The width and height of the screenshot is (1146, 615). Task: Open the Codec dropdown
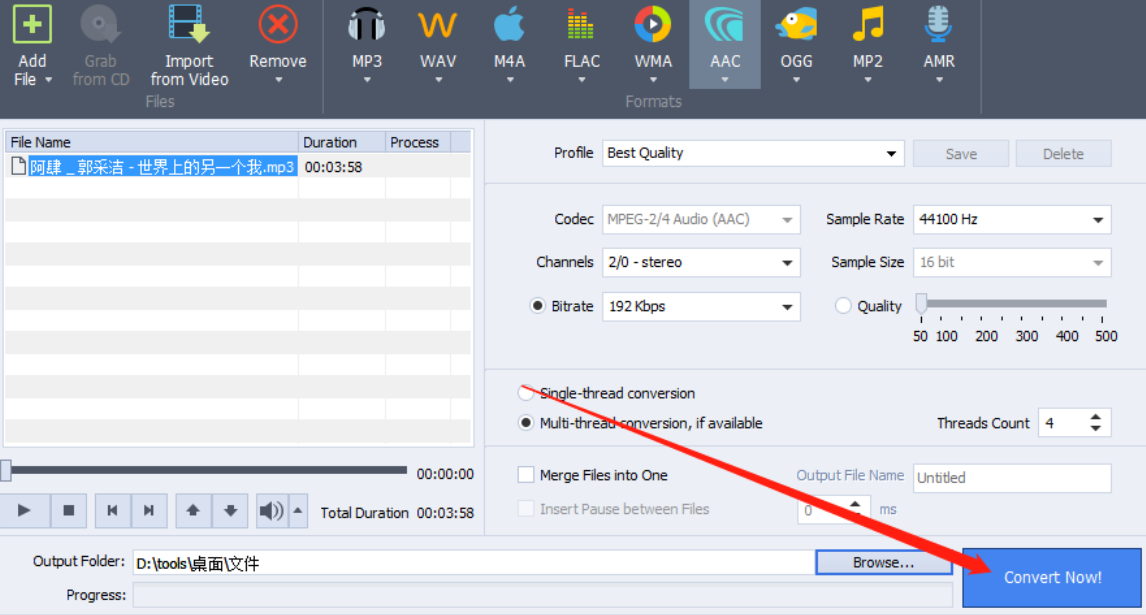tap(787, 220)
